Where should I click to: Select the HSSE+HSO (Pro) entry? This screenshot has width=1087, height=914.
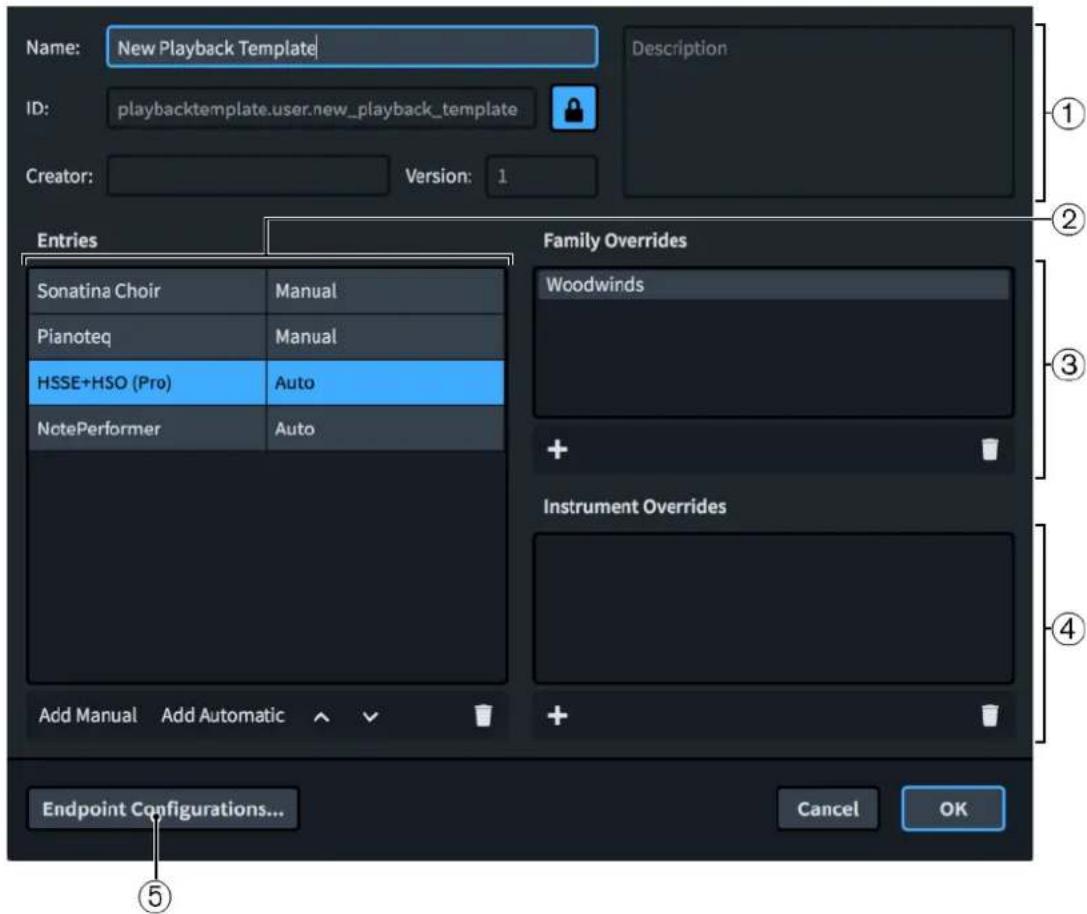(147, 382)
